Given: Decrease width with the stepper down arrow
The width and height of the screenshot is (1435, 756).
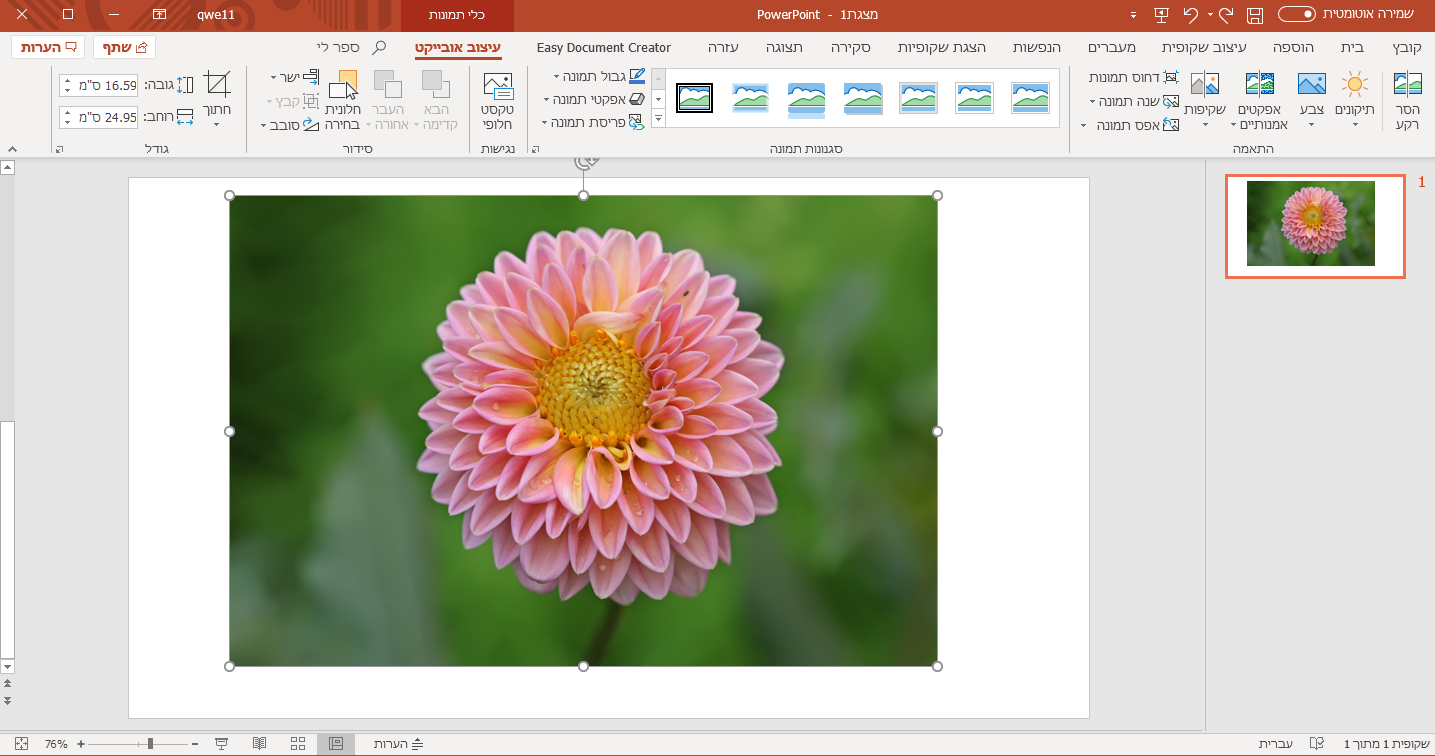Looking at the screenshot, I should click(x=68, y=123).
